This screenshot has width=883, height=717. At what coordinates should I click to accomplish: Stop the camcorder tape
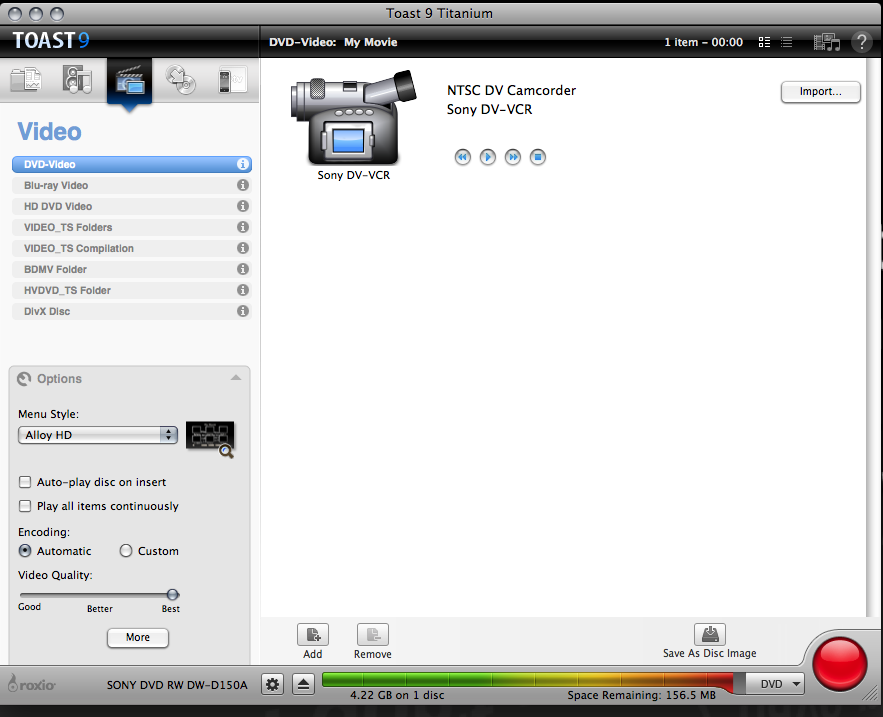tap(538, 157)
